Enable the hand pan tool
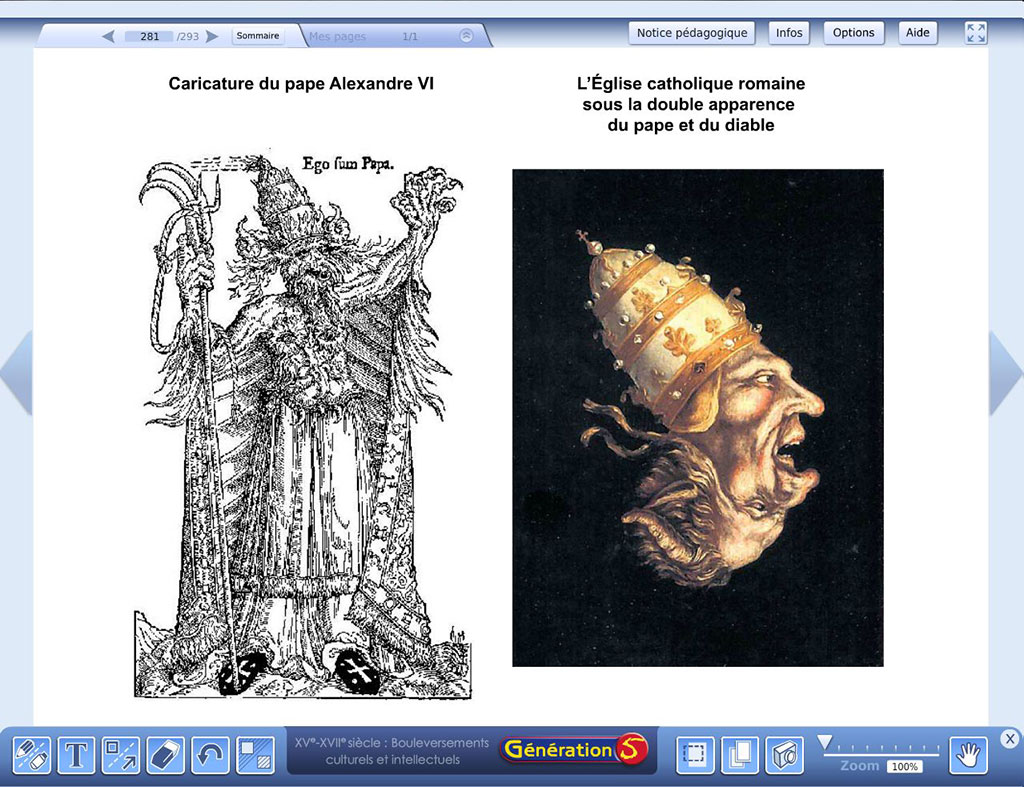The height and width of the screenshot is (787, 1024). [968, 755]
